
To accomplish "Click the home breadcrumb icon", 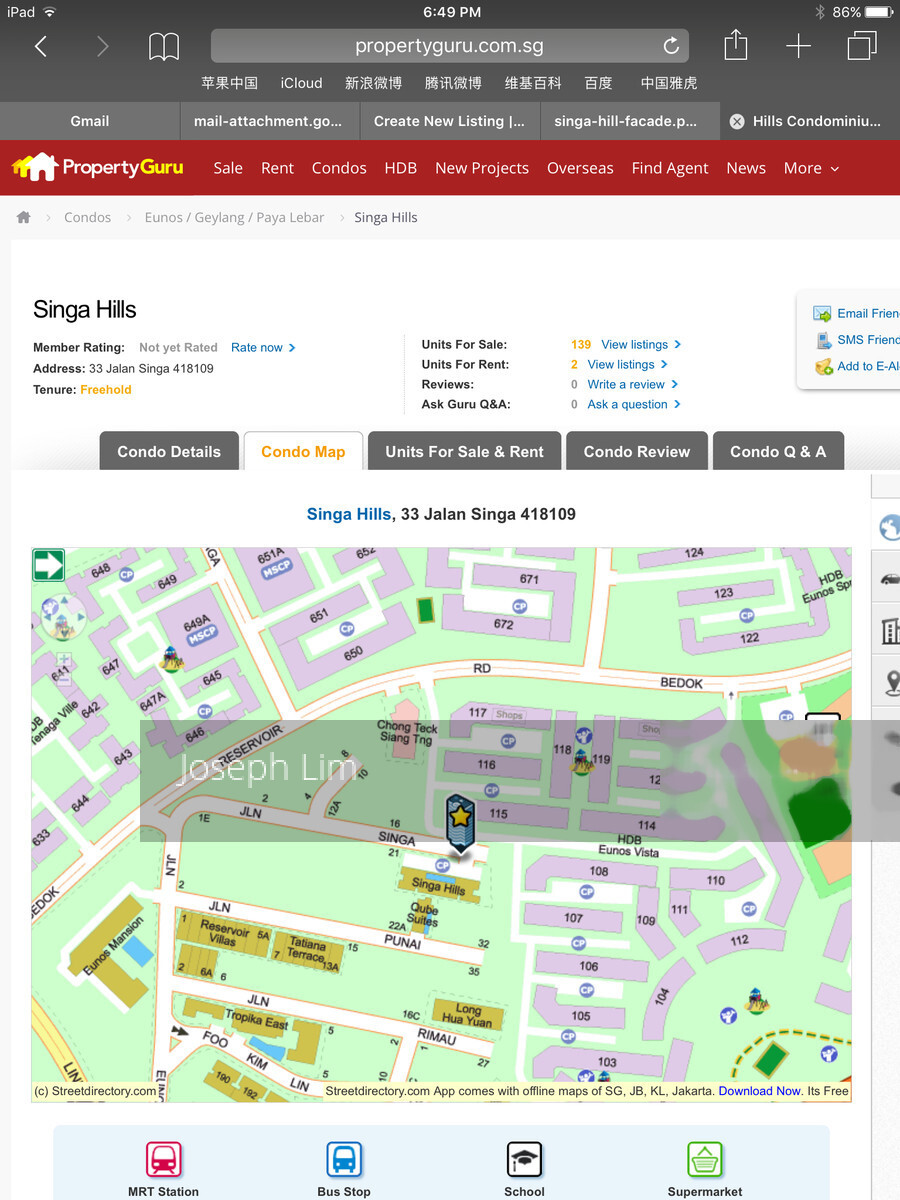I will pos(24,217).
